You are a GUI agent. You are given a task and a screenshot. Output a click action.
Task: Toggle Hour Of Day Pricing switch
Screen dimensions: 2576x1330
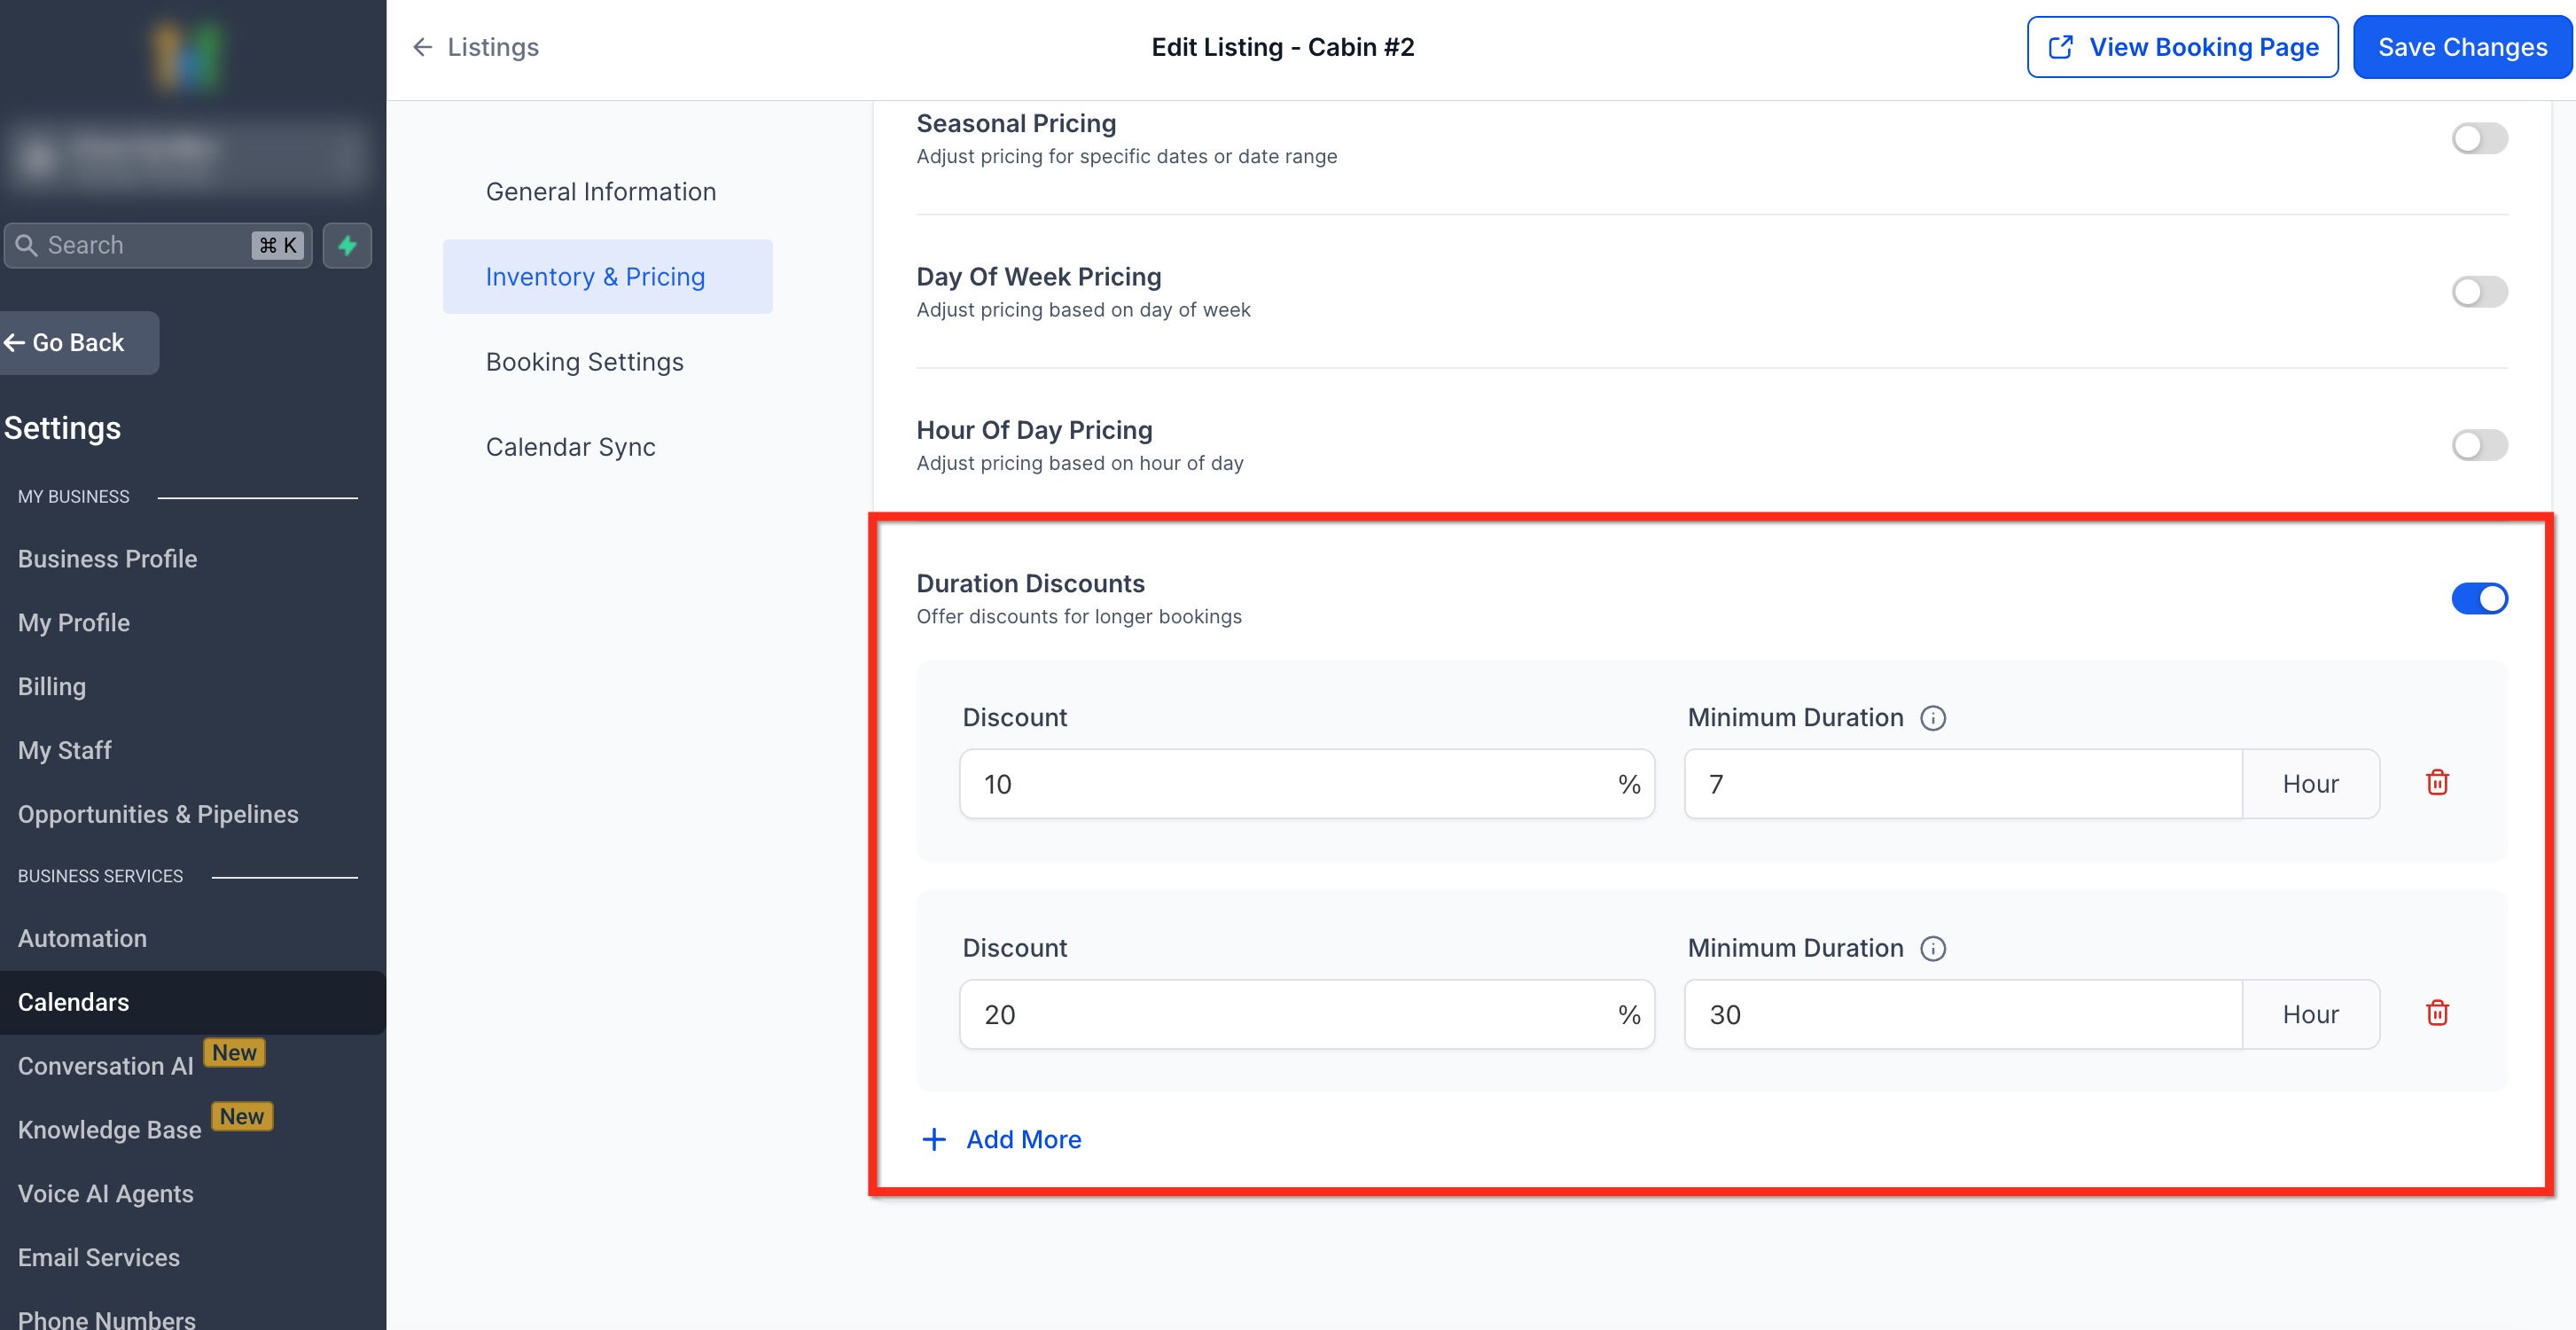click(x=2478, y=445)
